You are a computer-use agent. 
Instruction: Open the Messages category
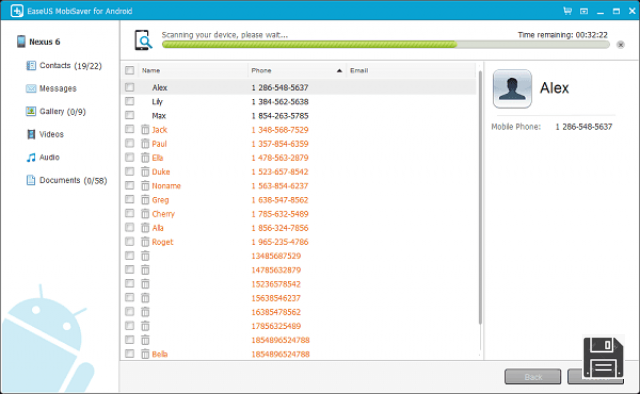(x=51, y=89)
